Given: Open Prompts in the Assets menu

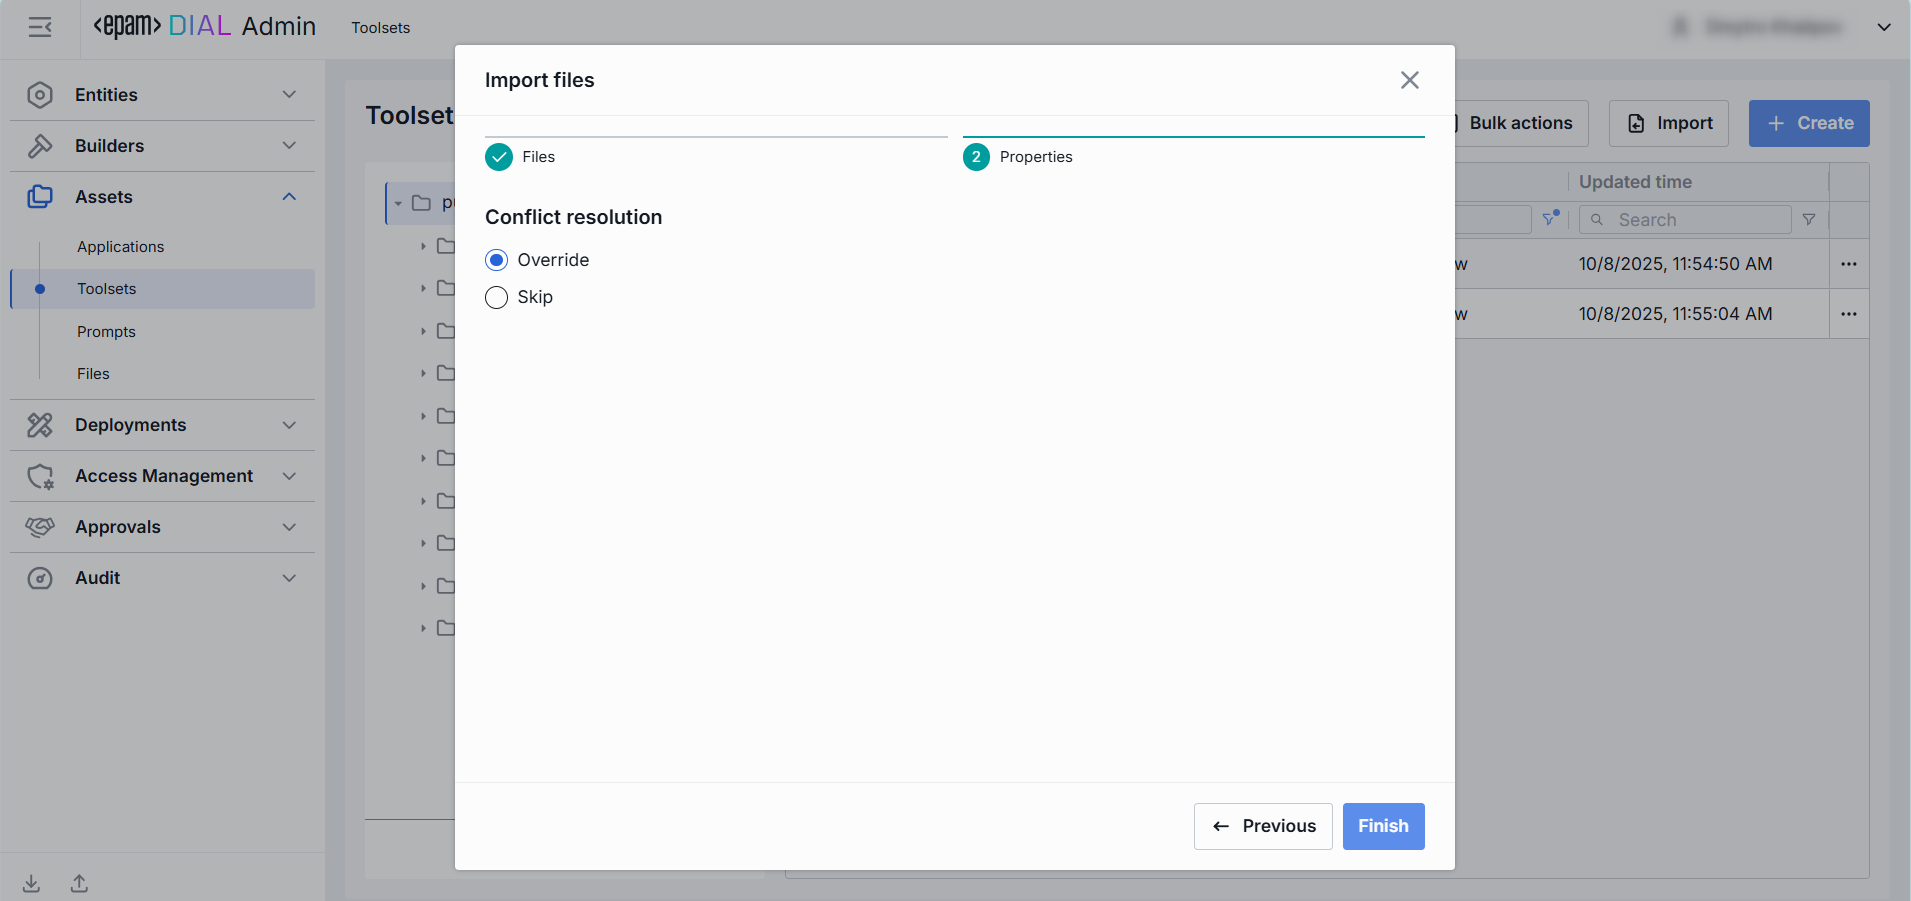Looking at the screenshot, I should click(x=106, y=332).
